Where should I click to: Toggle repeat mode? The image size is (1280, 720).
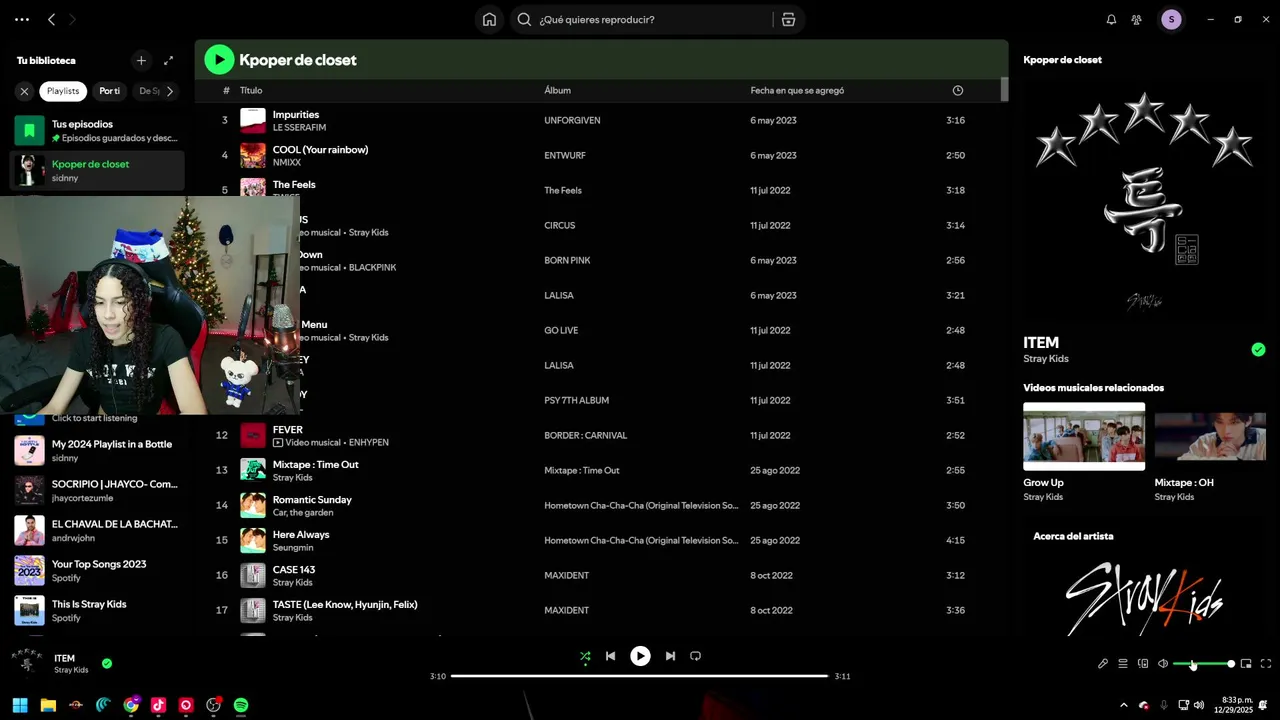pyautogui.click(x=695, y=656)
